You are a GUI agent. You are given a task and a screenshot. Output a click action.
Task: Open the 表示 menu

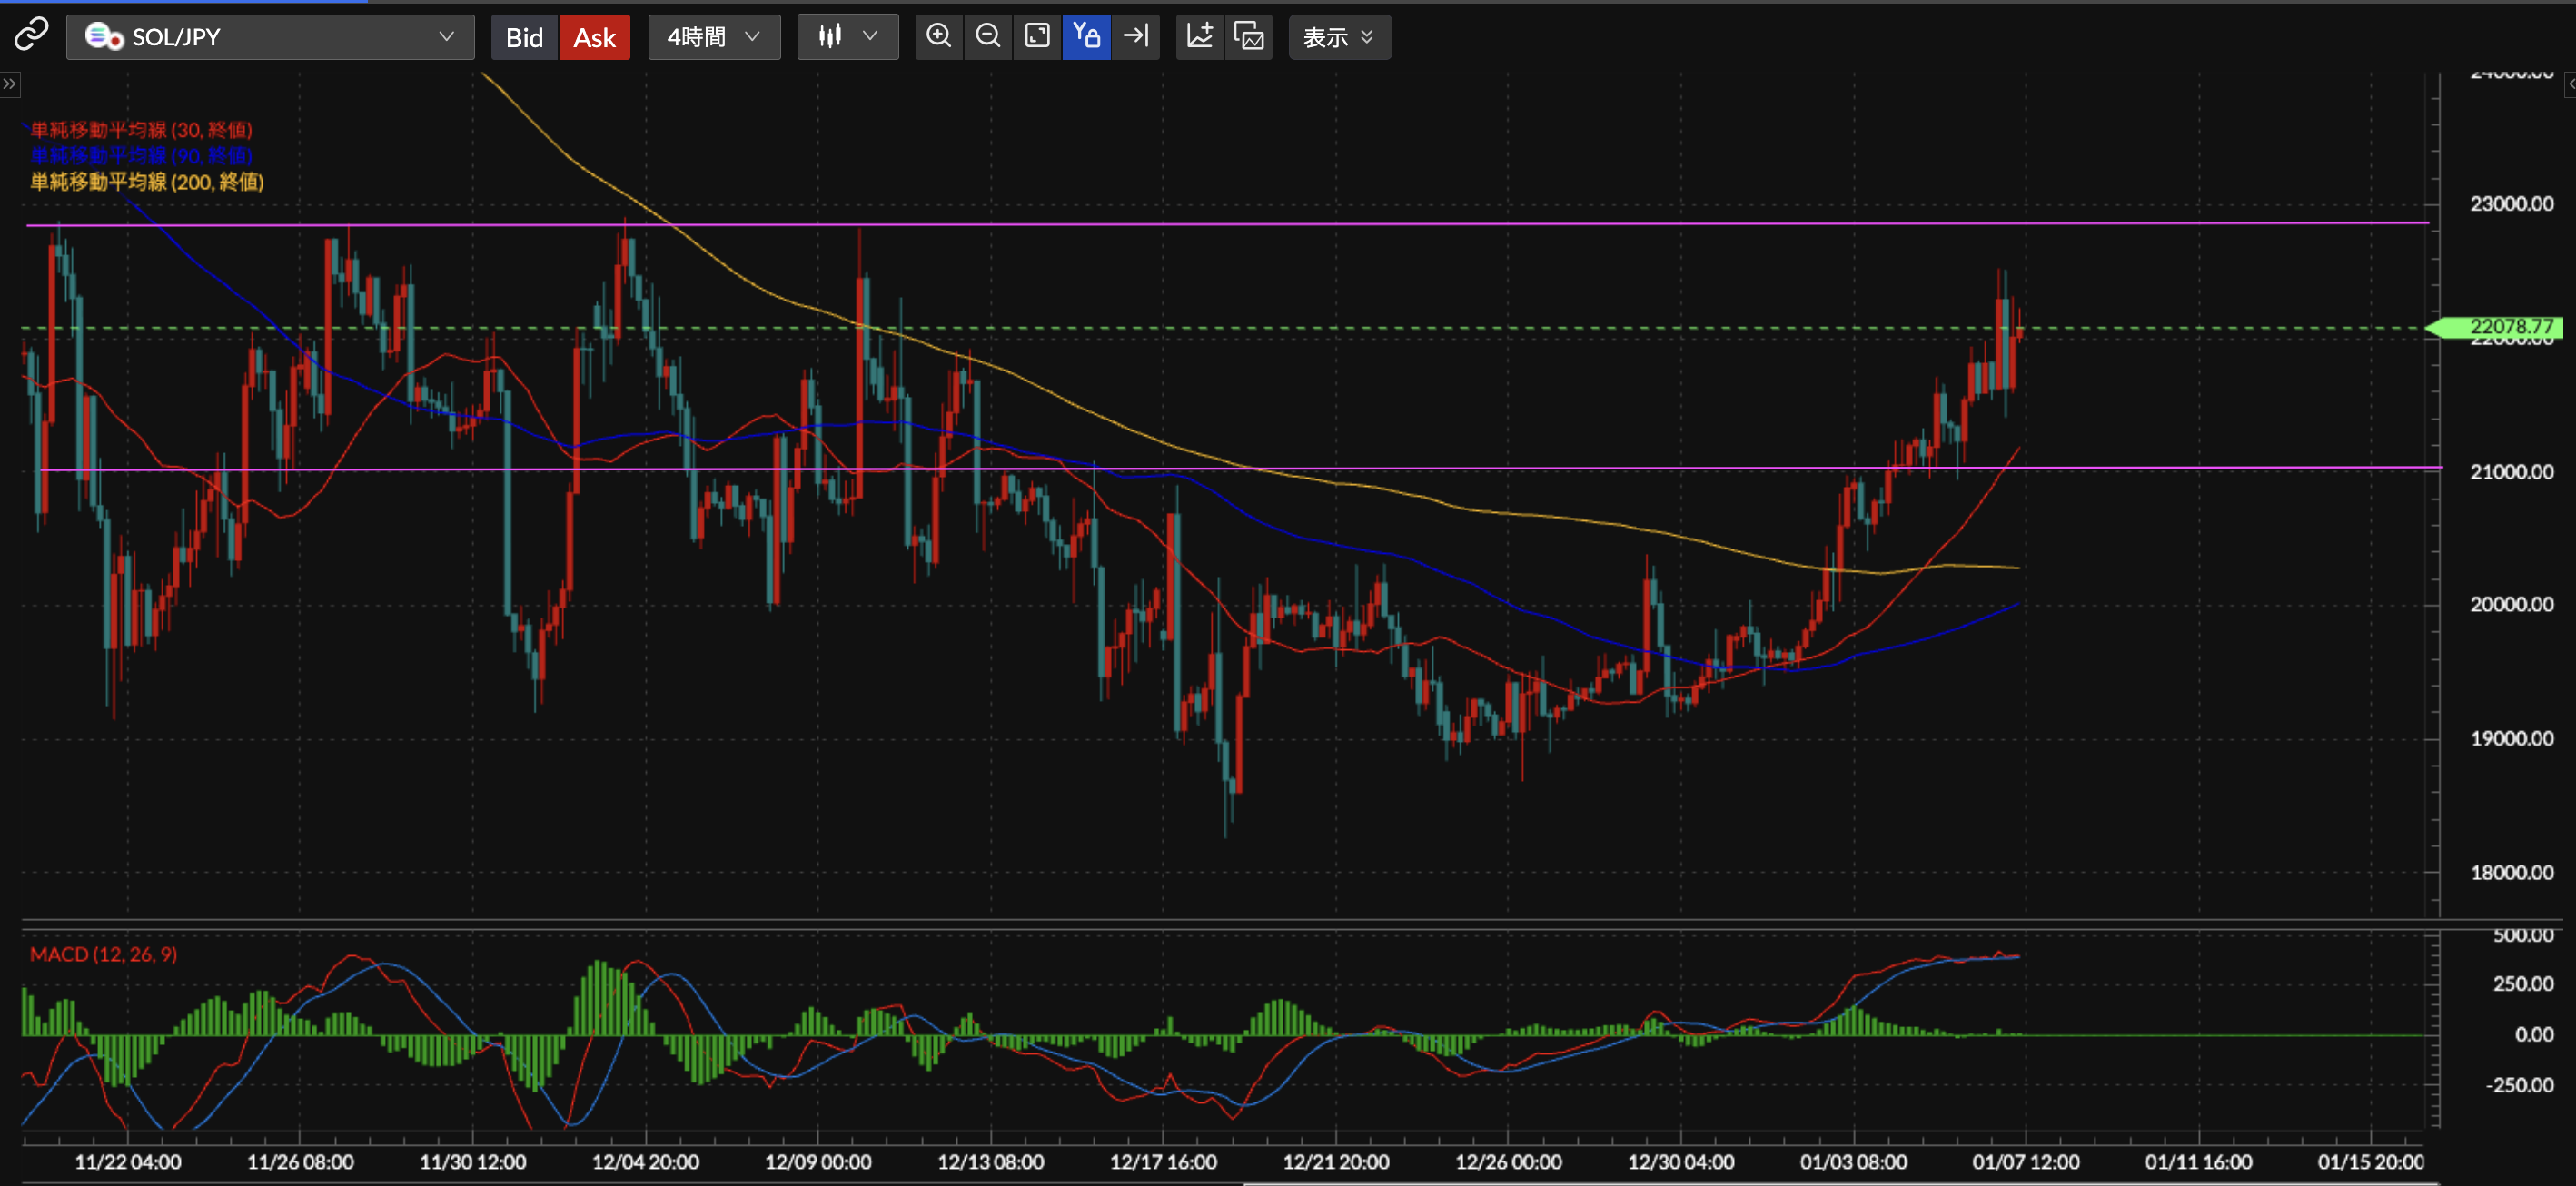(x=1338, y=38)
